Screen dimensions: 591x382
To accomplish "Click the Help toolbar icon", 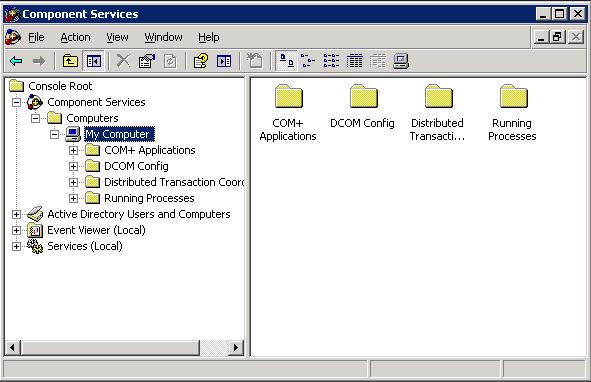I will point(201,61).
